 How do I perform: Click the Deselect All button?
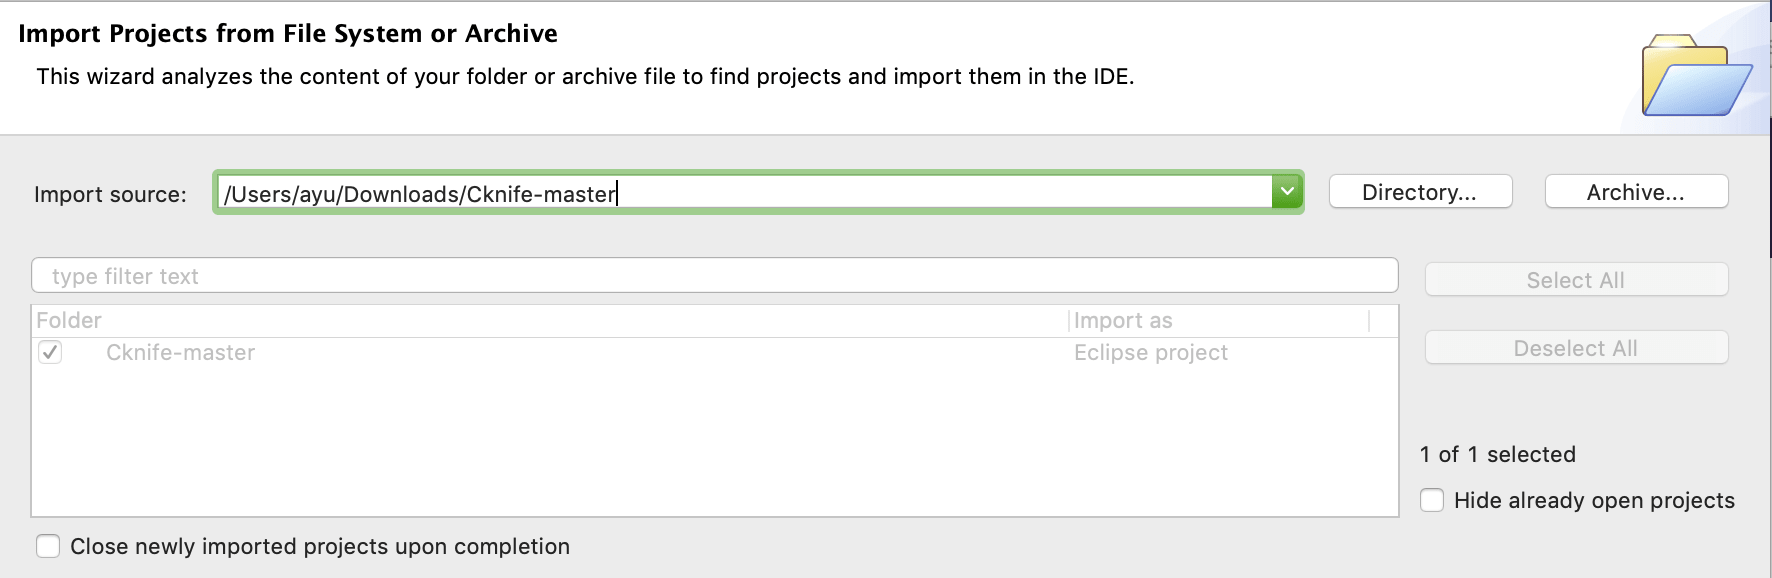(1576, 348)
